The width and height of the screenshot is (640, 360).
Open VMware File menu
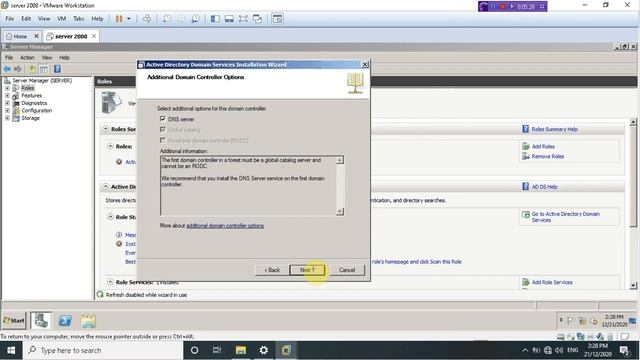tap(9, 19)
